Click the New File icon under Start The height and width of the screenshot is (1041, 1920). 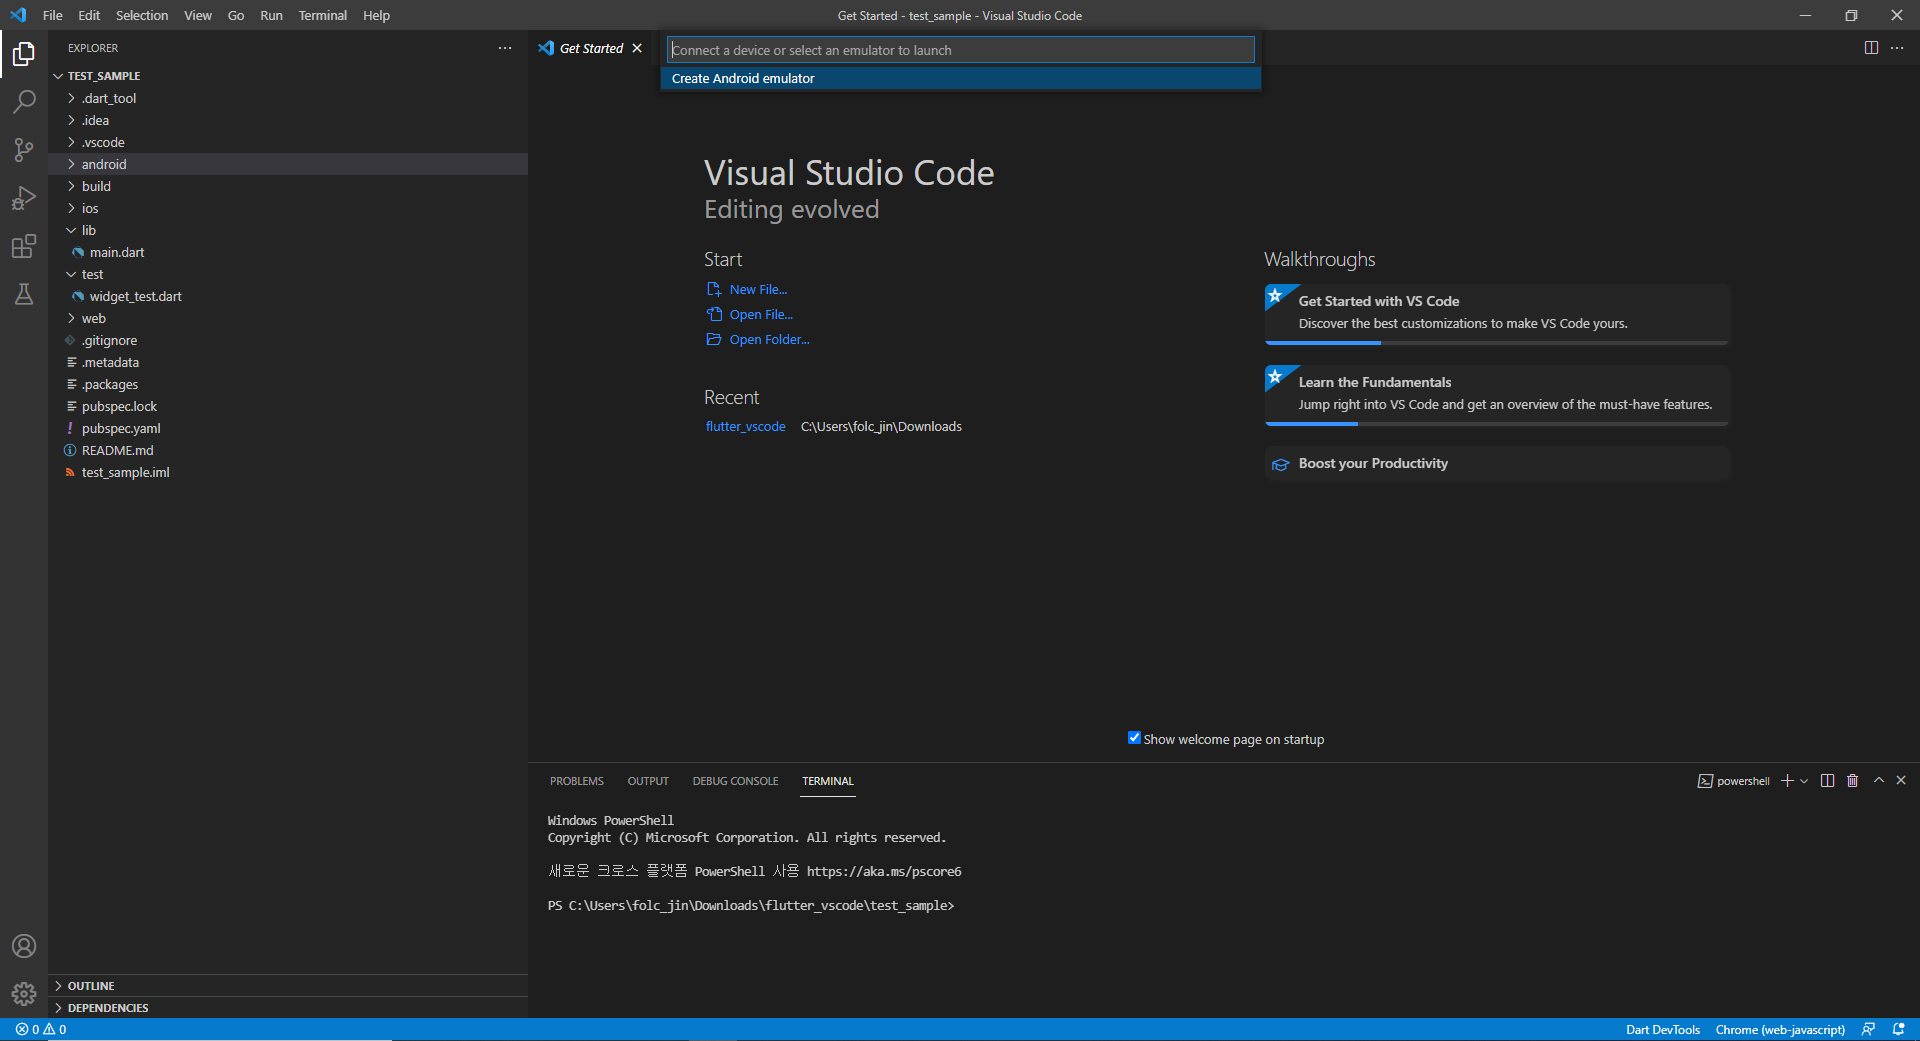click(714, 289)
